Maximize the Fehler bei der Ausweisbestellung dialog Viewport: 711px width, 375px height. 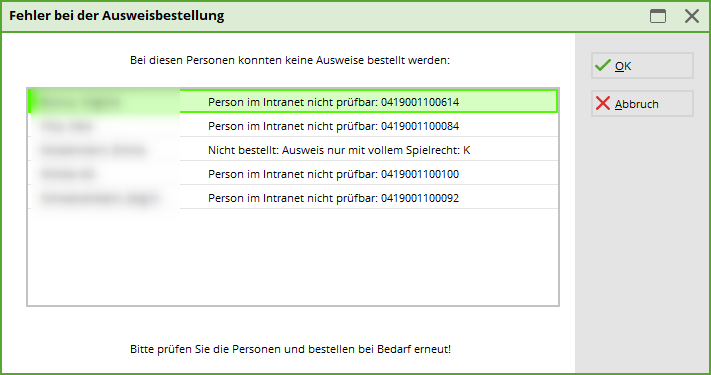tap(658, 16)
